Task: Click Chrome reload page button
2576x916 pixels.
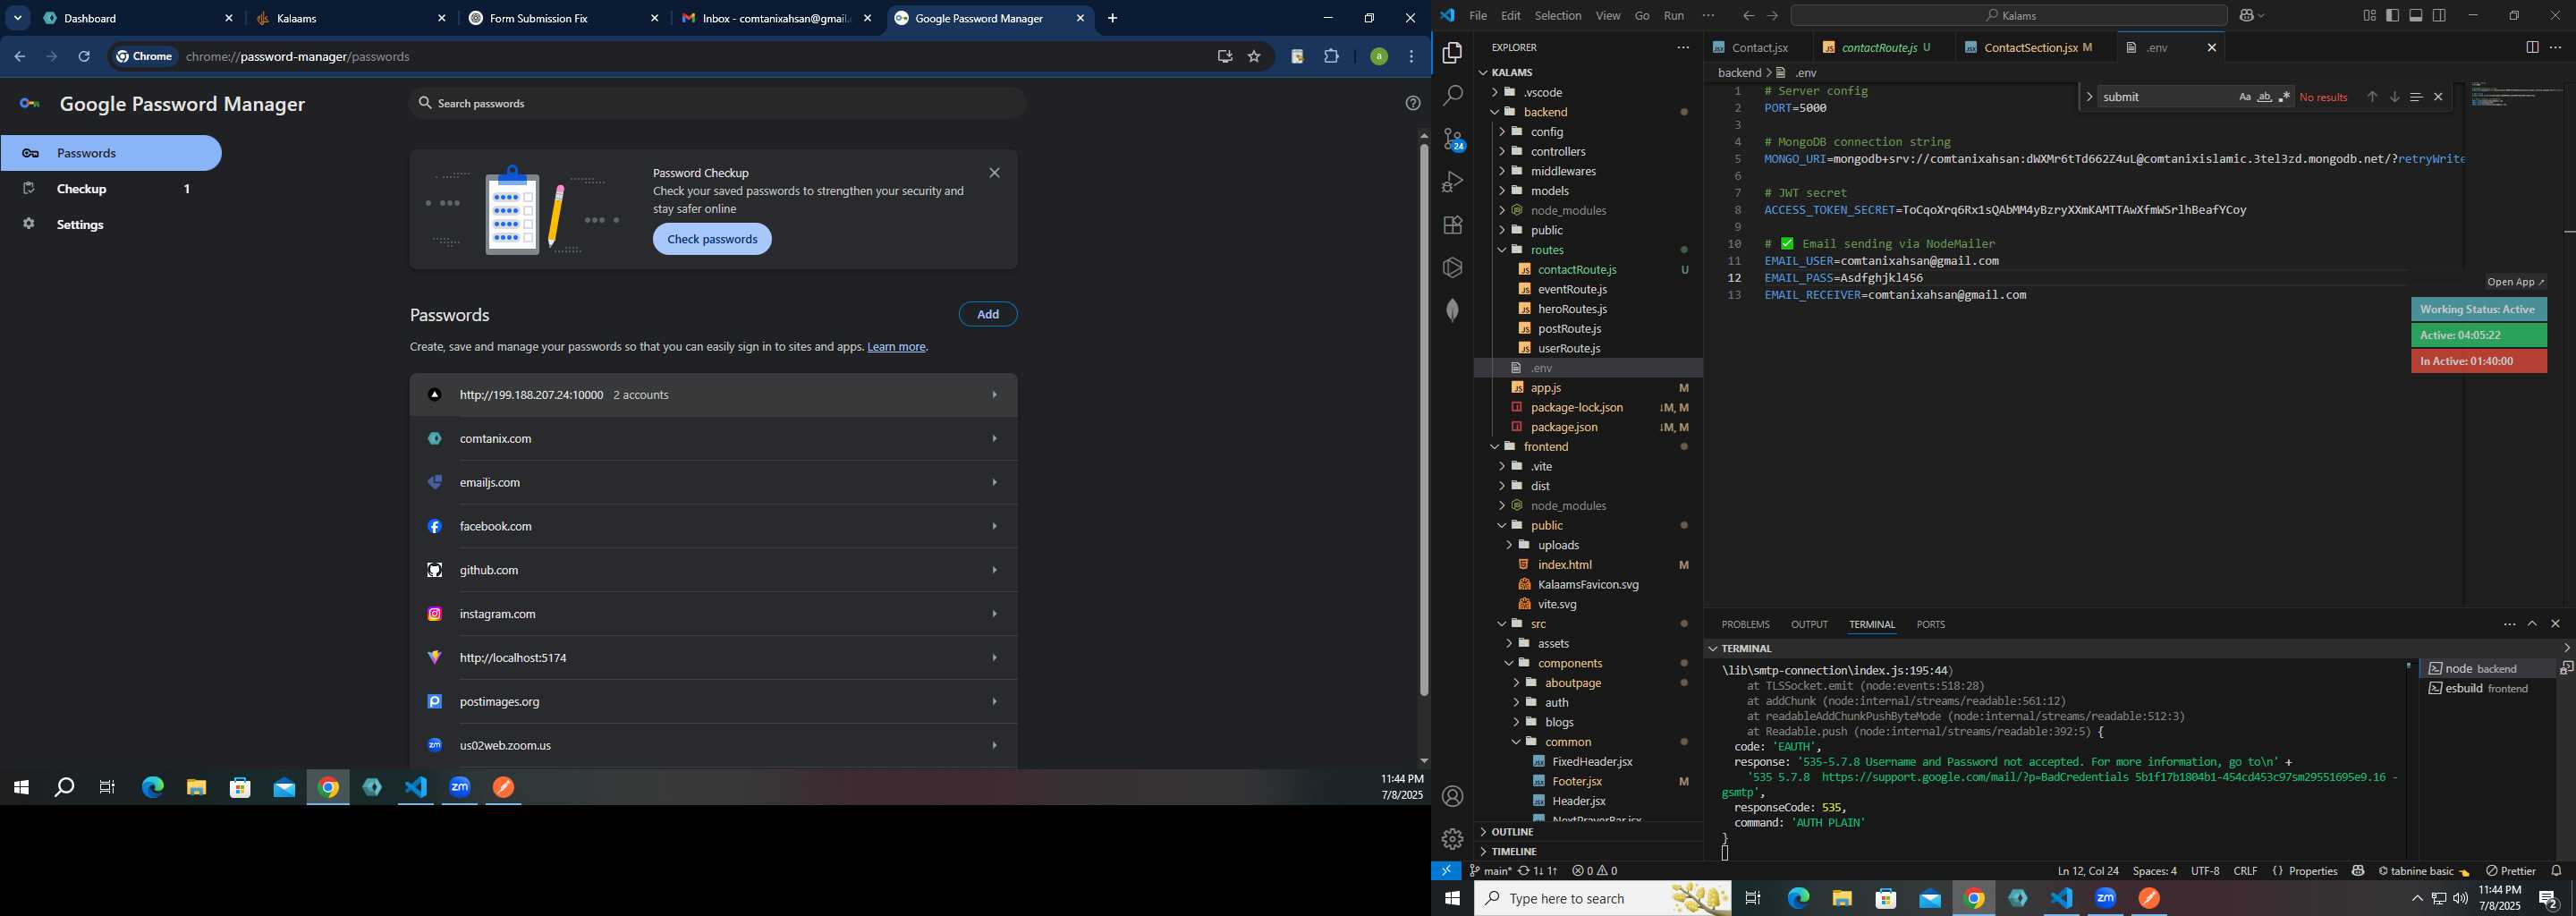Action: 85,57
